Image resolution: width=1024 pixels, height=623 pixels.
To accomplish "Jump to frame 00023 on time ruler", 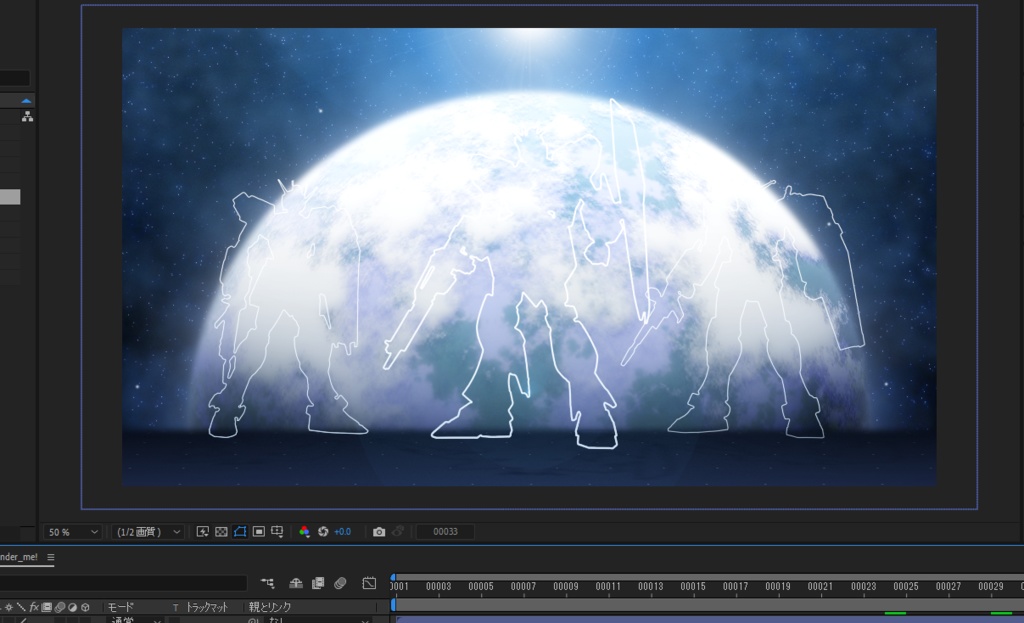I will pos(863,586).
